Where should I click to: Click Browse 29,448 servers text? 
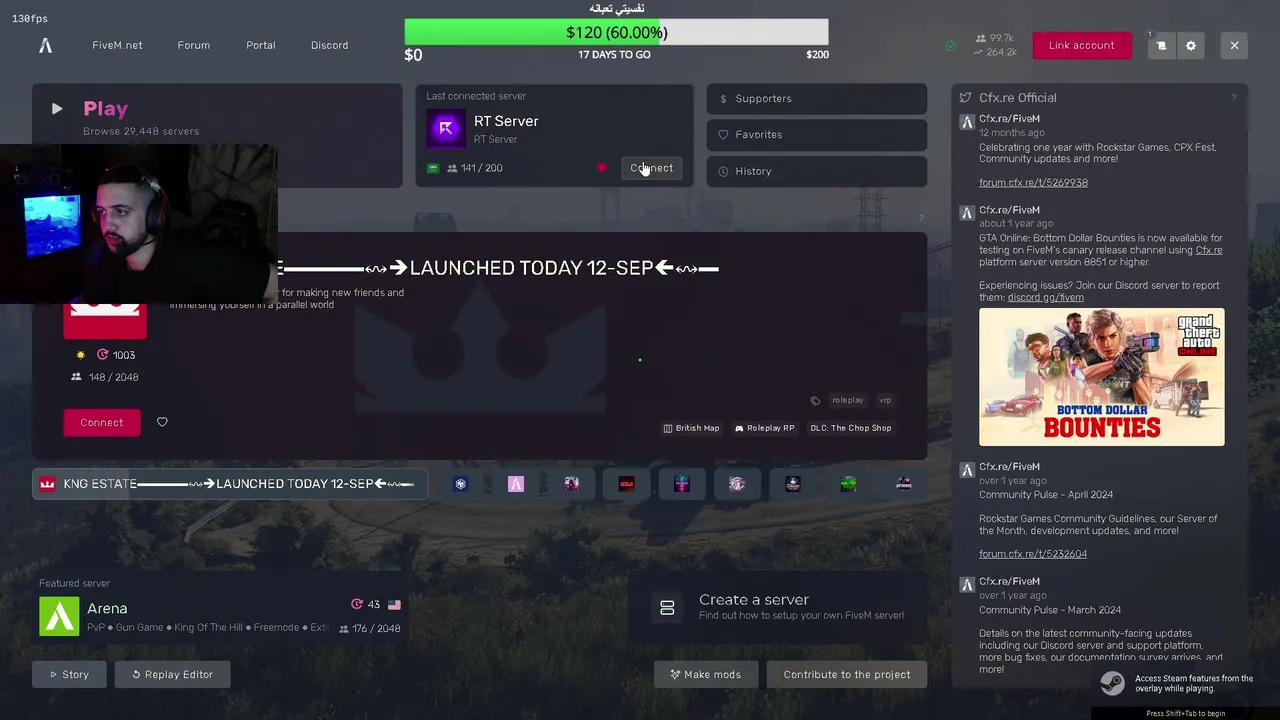tap(141, 131)
